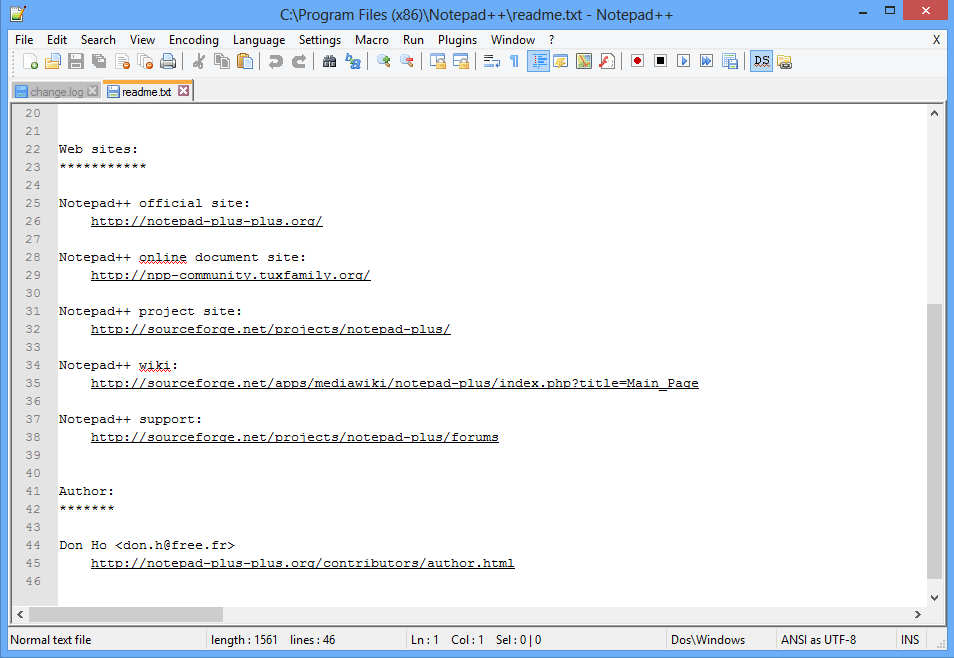Toggle DSpellCheck DS button

762,61
